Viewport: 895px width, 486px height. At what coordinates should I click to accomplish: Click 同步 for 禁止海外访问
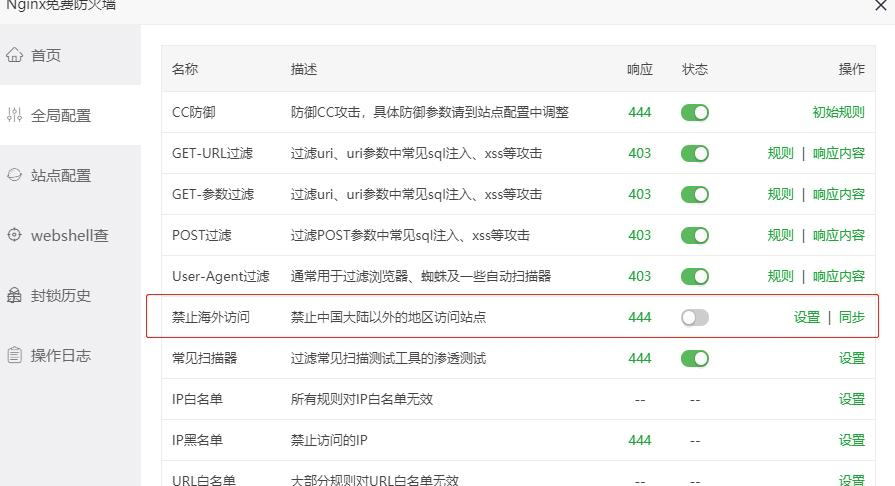coord(852,317)
